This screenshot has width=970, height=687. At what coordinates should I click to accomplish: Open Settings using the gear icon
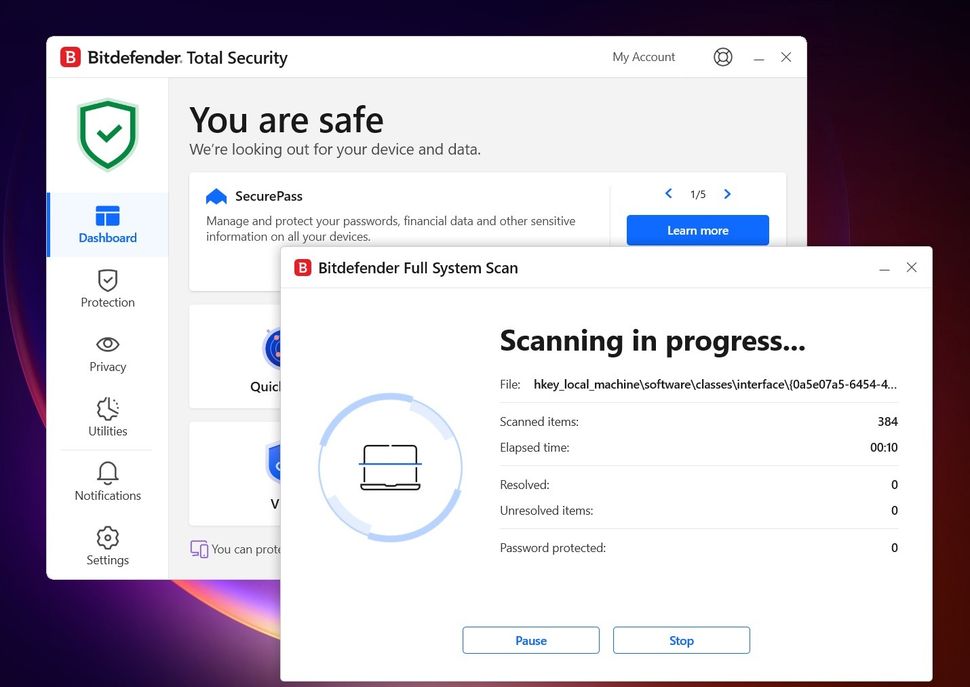pyautogui.click(x=107, y=545)
